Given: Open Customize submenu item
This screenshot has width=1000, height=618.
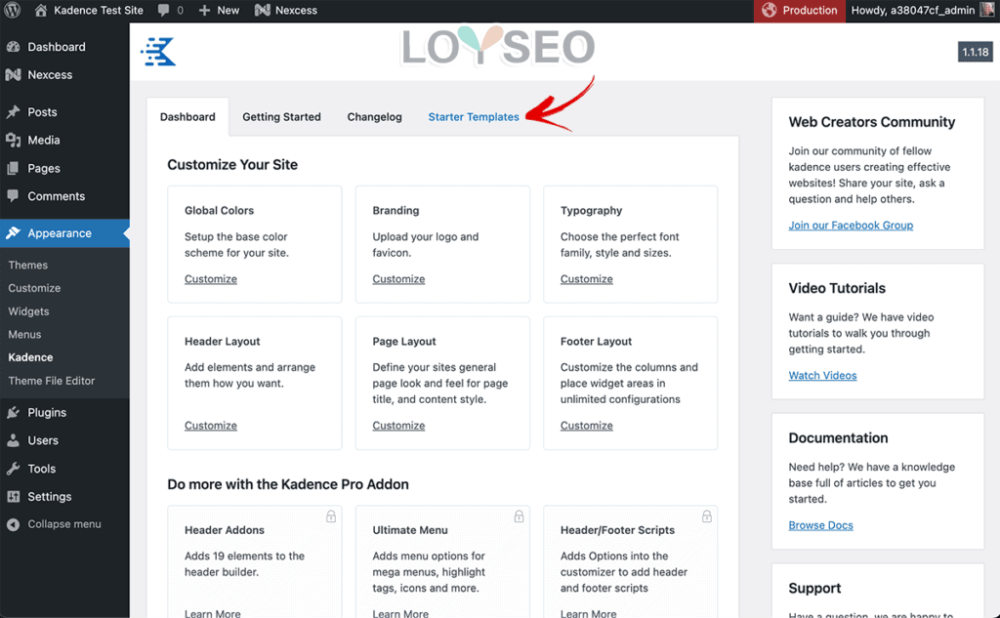Looking at the screenshot, I should 34,288.
